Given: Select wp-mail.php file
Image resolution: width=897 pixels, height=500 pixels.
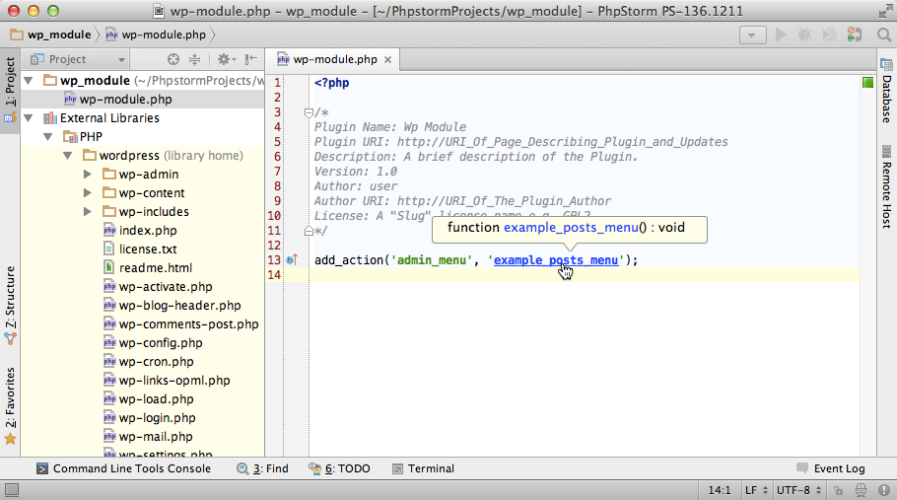Looking at the screenshot, I should pyautogui.click(x=148, y=436).
